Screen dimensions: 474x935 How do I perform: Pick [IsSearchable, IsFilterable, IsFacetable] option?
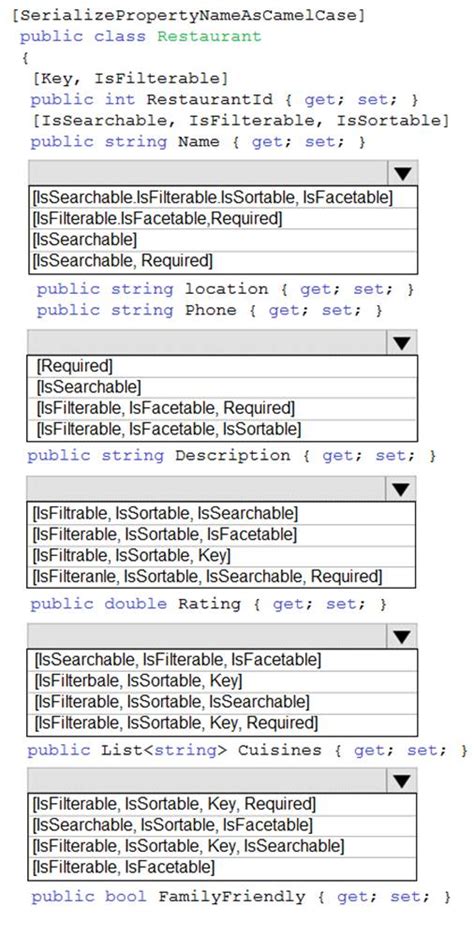pos(222,660)
